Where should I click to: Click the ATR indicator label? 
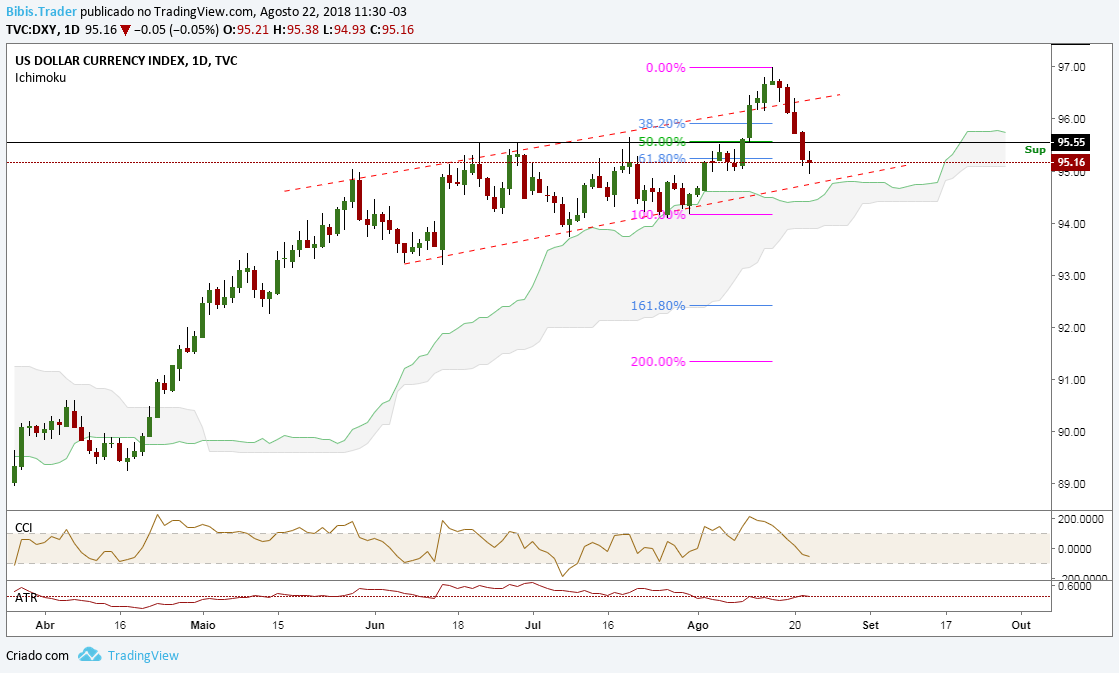tap(26, 597)
